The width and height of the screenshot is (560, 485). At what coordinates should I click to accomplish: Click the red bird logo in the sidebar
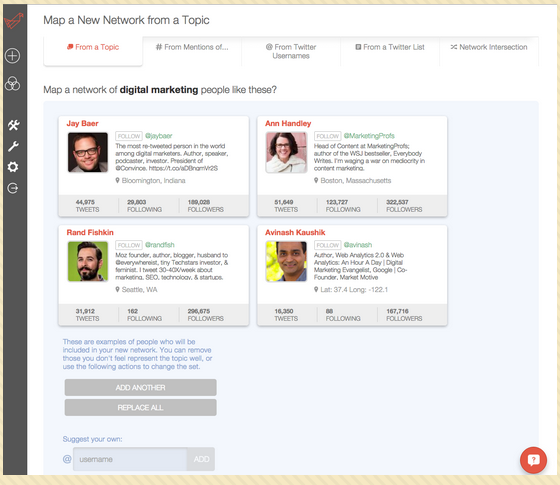point(14,20)
